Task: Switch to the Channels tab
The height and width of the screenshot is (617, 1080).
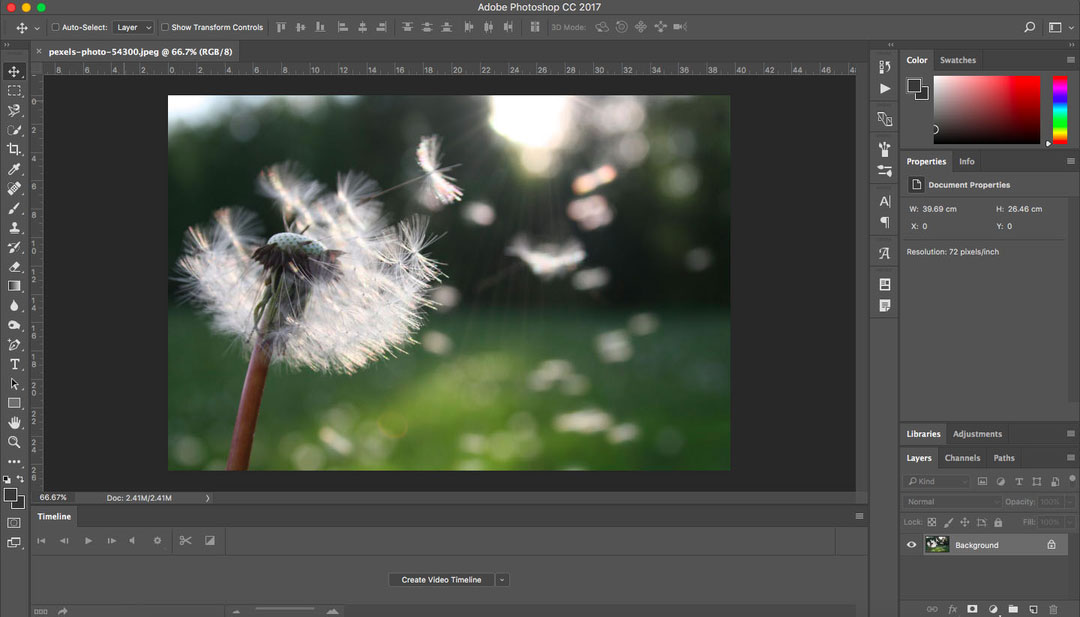Action: (x=961, y=457)
